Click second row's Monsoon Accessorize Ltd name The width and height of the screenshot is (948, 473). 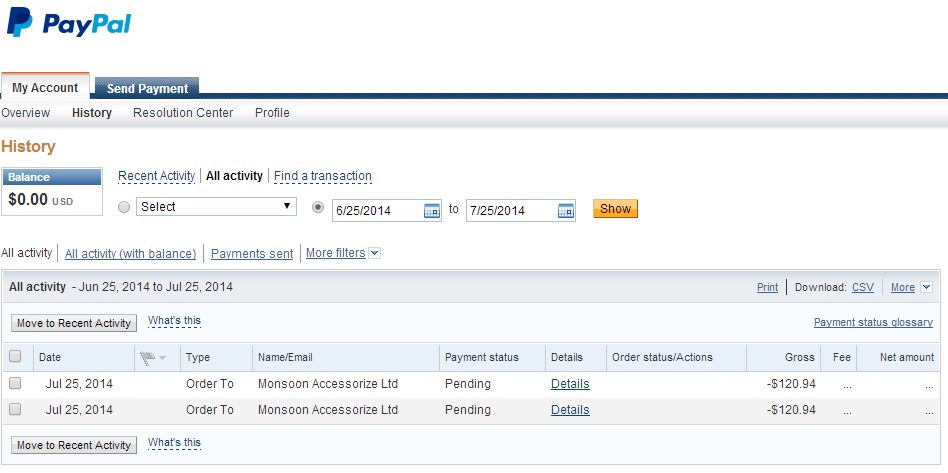pyautogui.click(x=328, y=410)
